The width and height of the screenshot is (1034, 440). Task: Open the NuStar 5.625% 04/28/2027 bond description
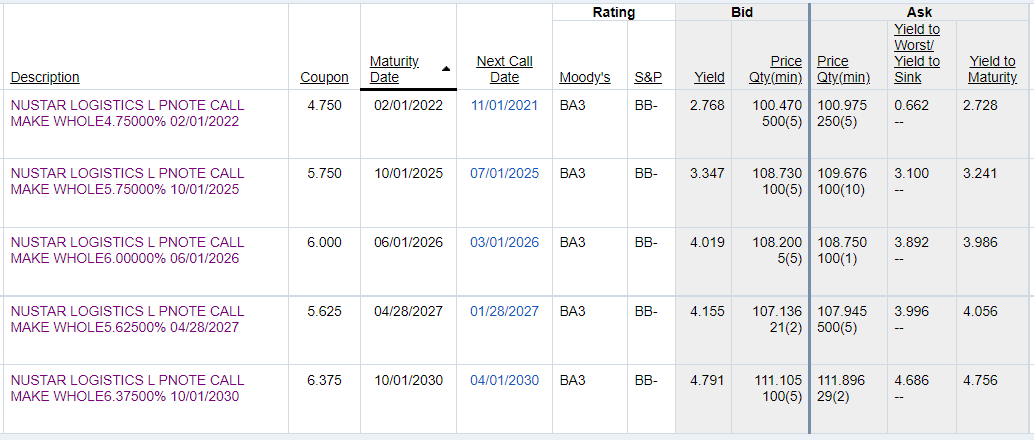click(127, 319)
